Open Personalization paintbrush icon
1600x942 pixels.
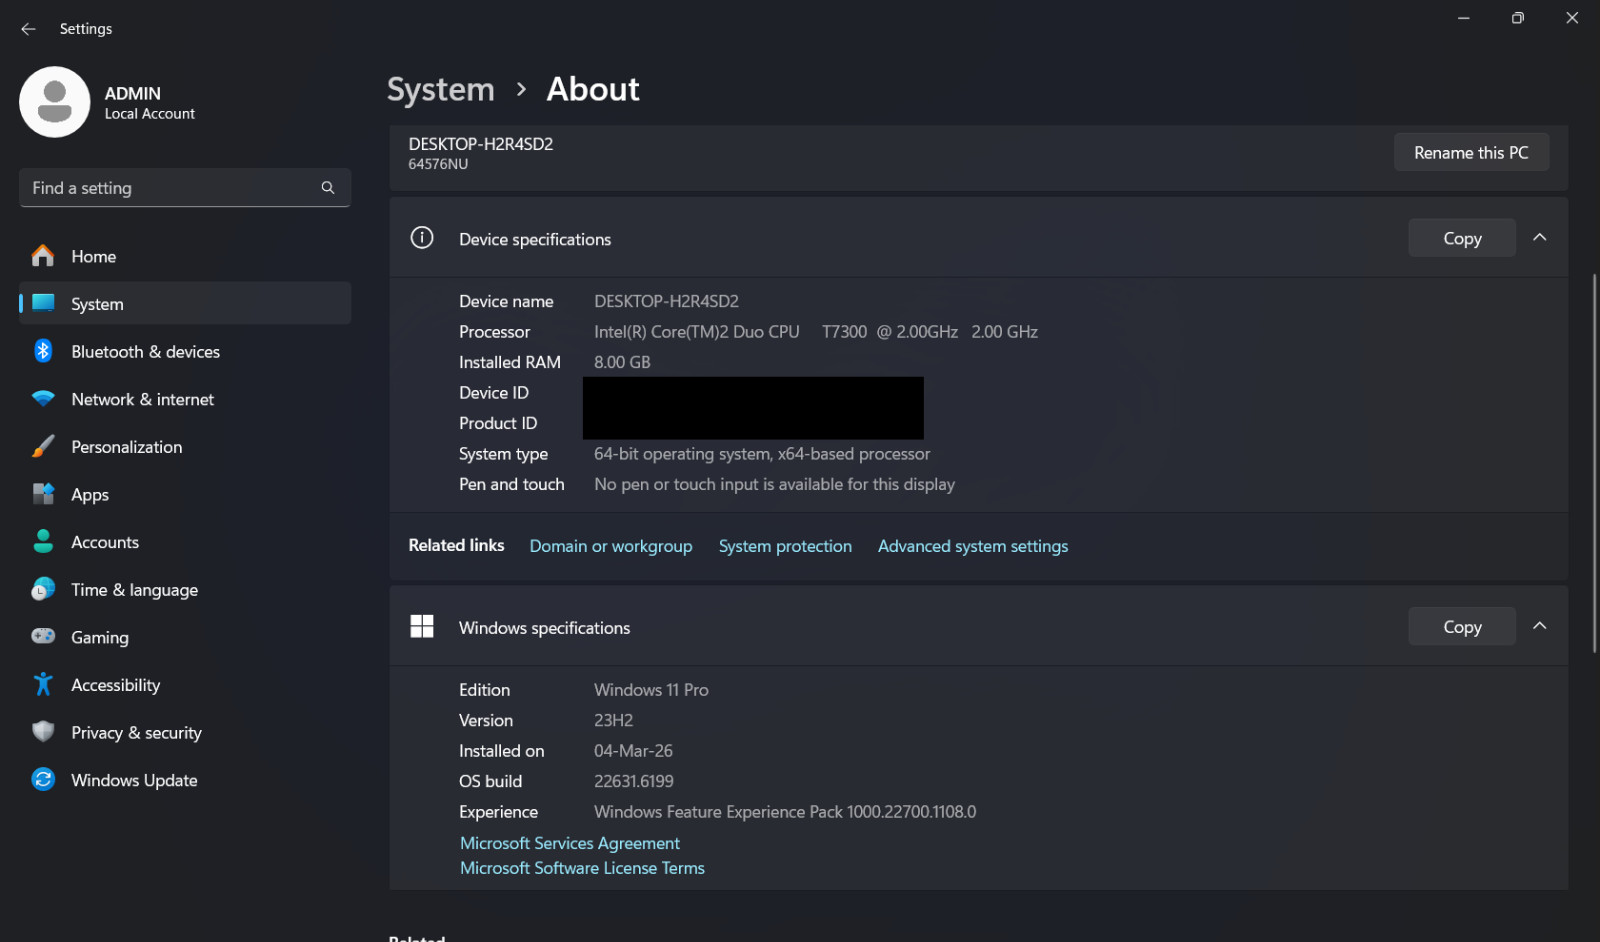[x=43, y=446]
